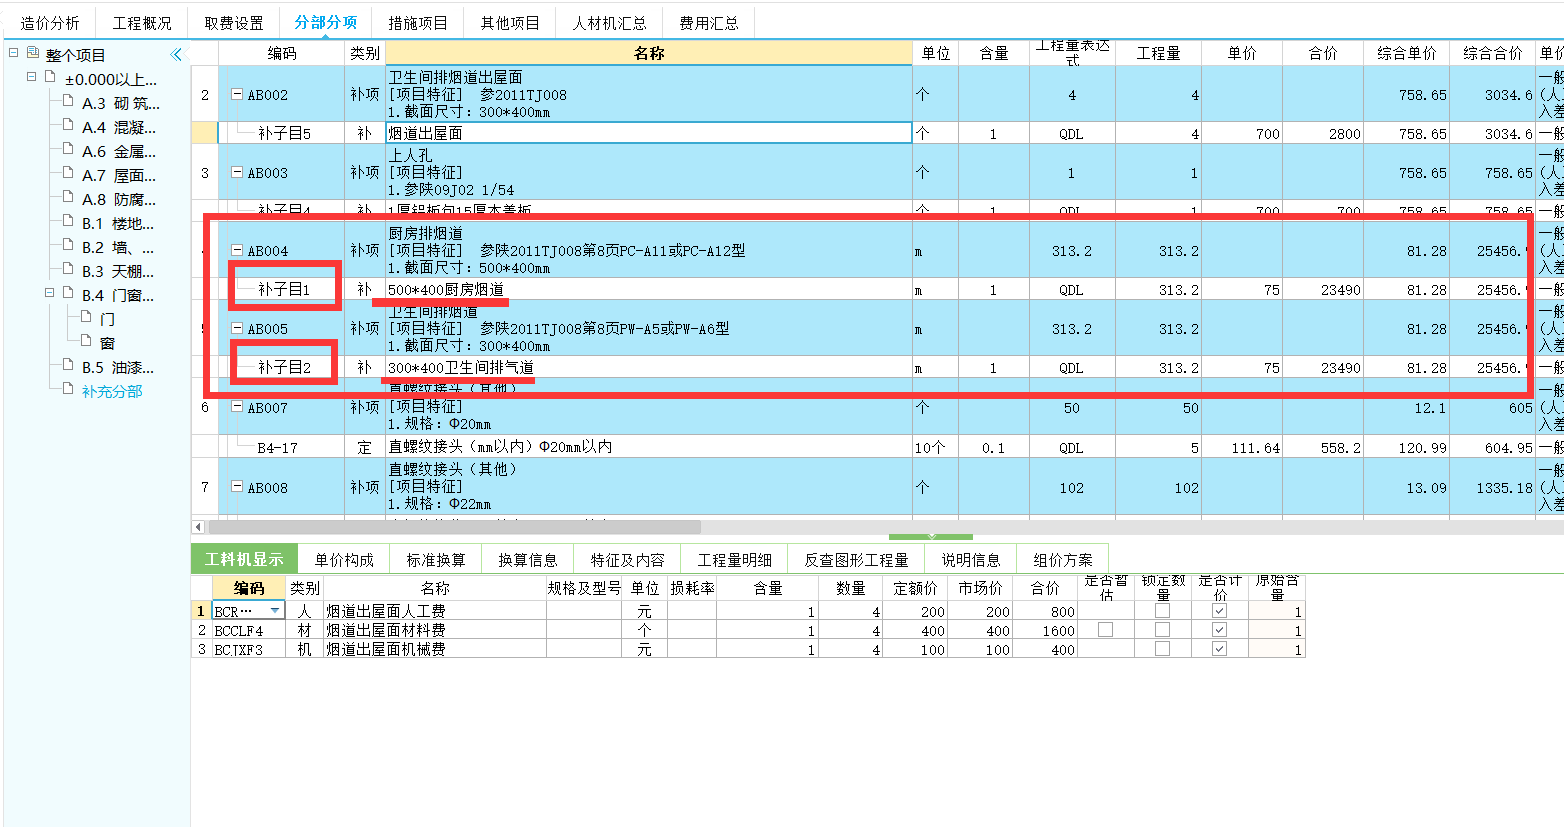Toggle 是否暂估 for 烟道出屋面材料费 row
The height and width of the screenshot is (827, 1564).
click(1105, 630)
